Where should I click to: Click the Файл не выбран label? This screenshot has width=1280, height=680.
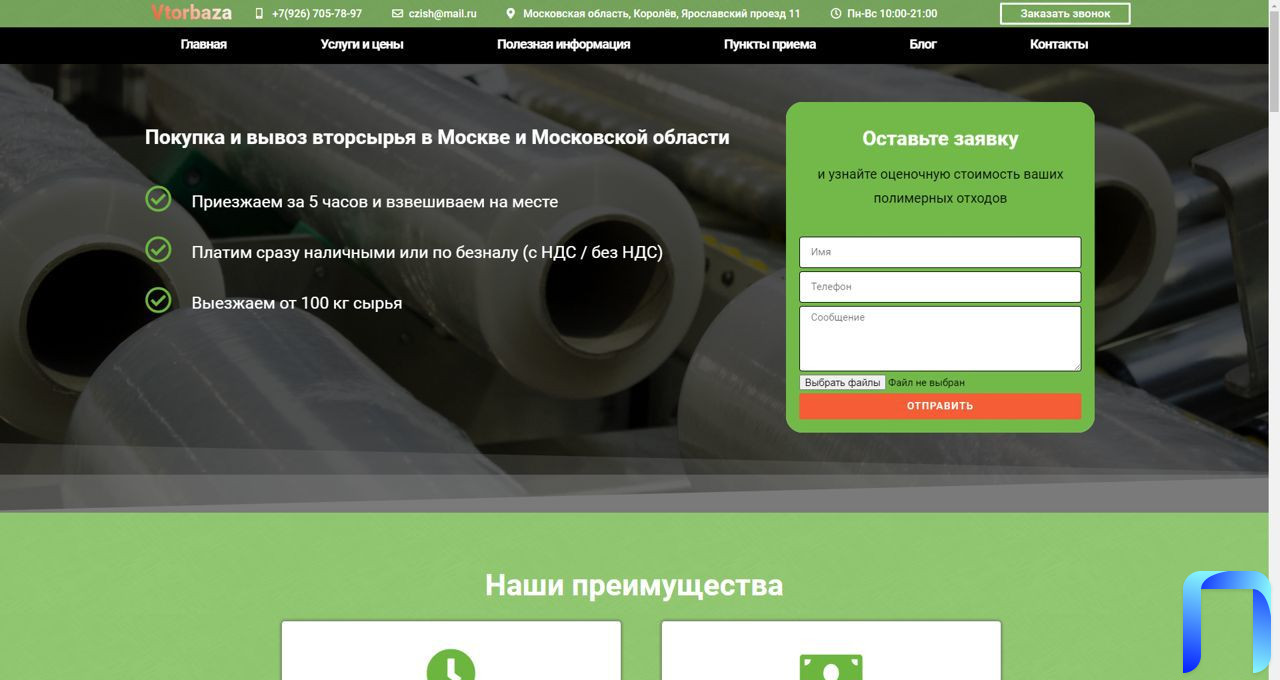click(x=926, y=382)
